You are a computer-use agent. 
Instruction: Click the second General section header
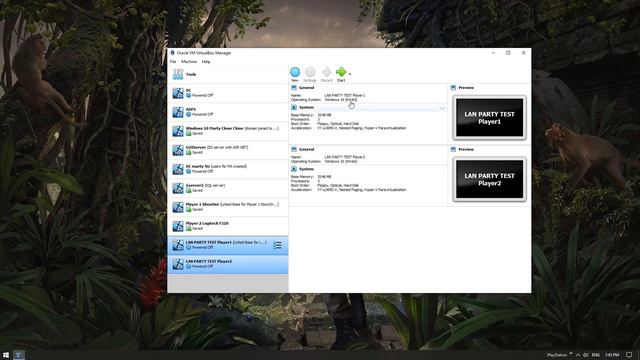(x=307, y=149)
